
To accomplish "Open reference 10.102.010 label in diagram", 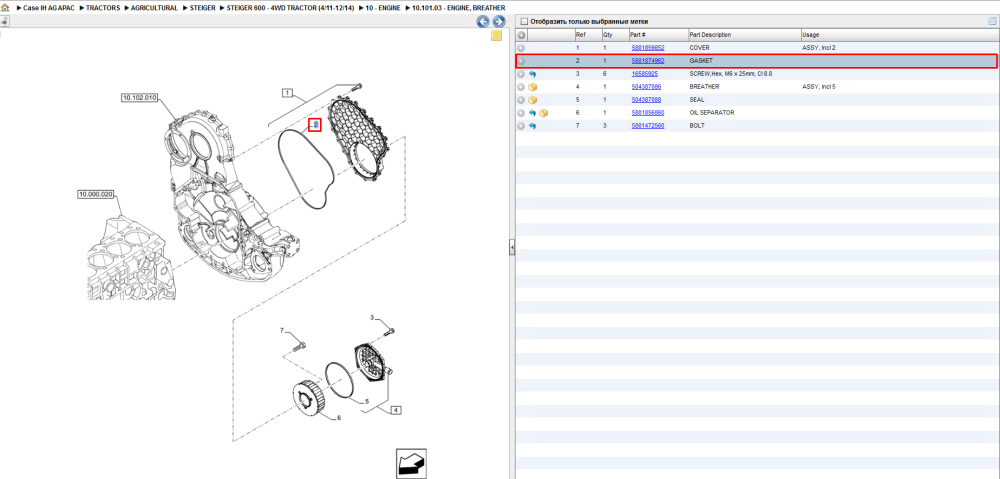I will coord(139,98).
